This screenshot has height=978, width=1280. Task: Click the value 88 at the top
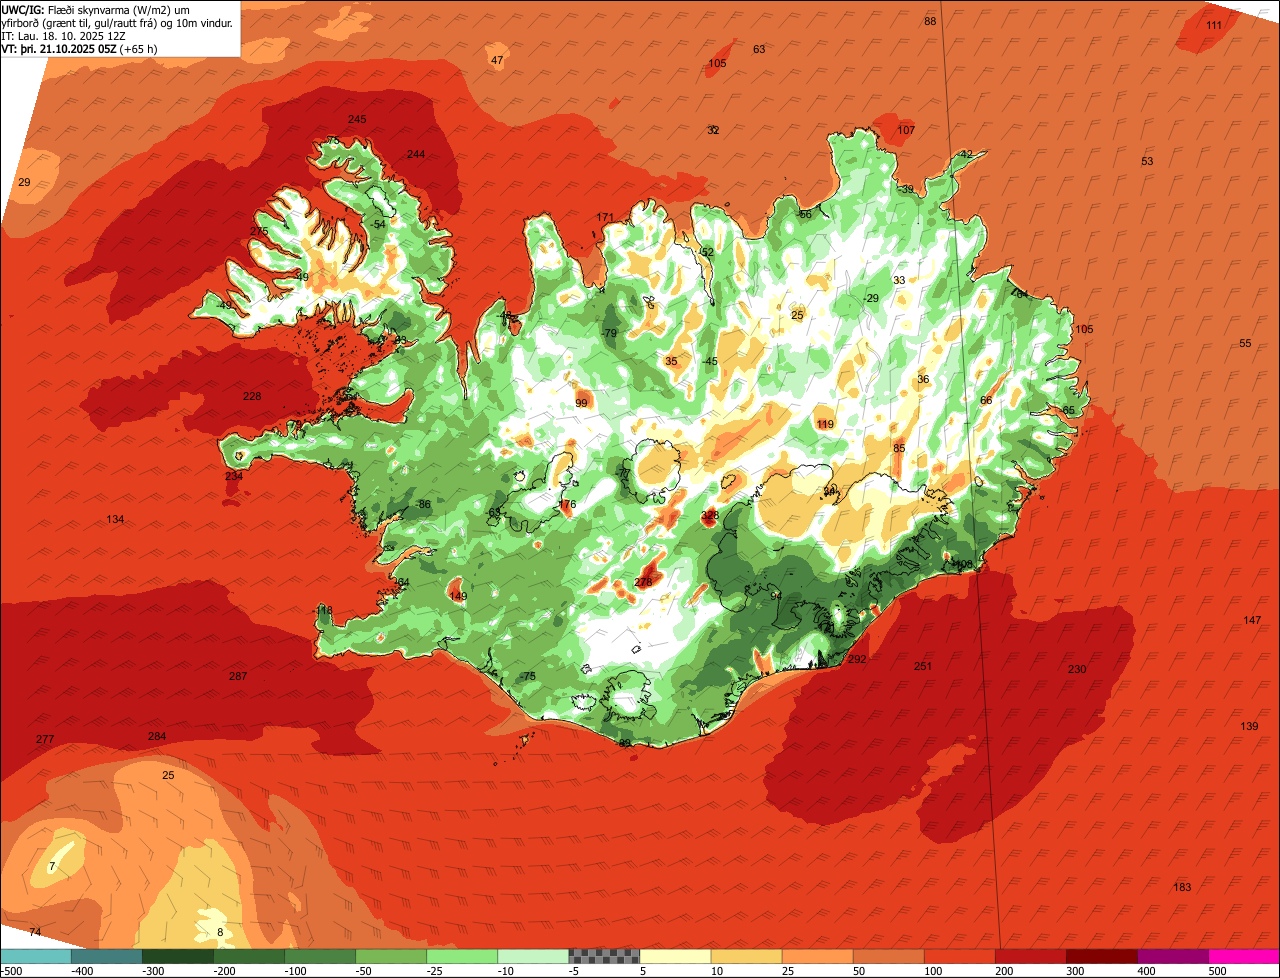(x=930, y=22)
